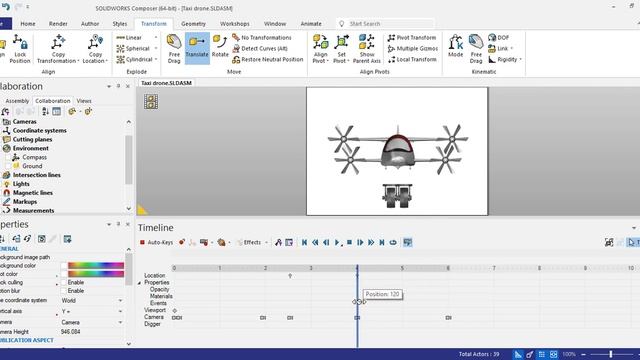Open the World coordinate system dropdown

pyautogui.click(x=120, y=300)
